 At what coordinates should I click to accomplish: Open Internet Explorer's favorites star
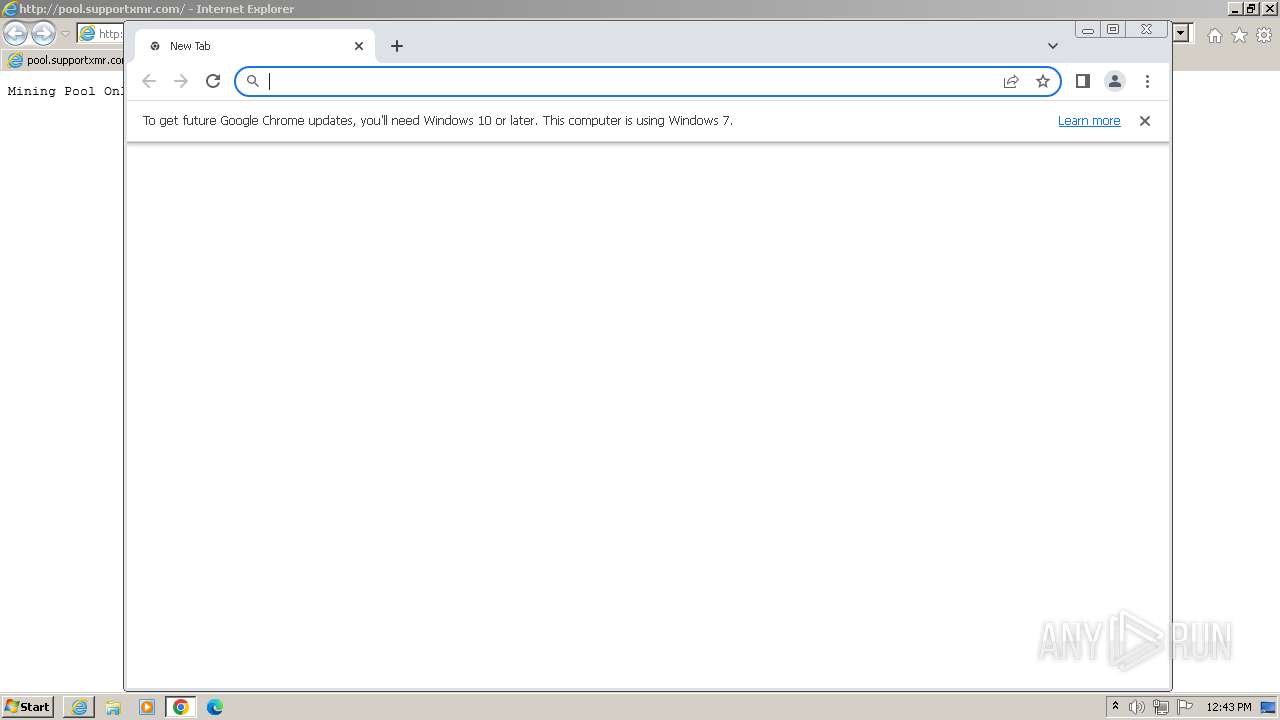pyautogui.click(x=1239, y=35)
